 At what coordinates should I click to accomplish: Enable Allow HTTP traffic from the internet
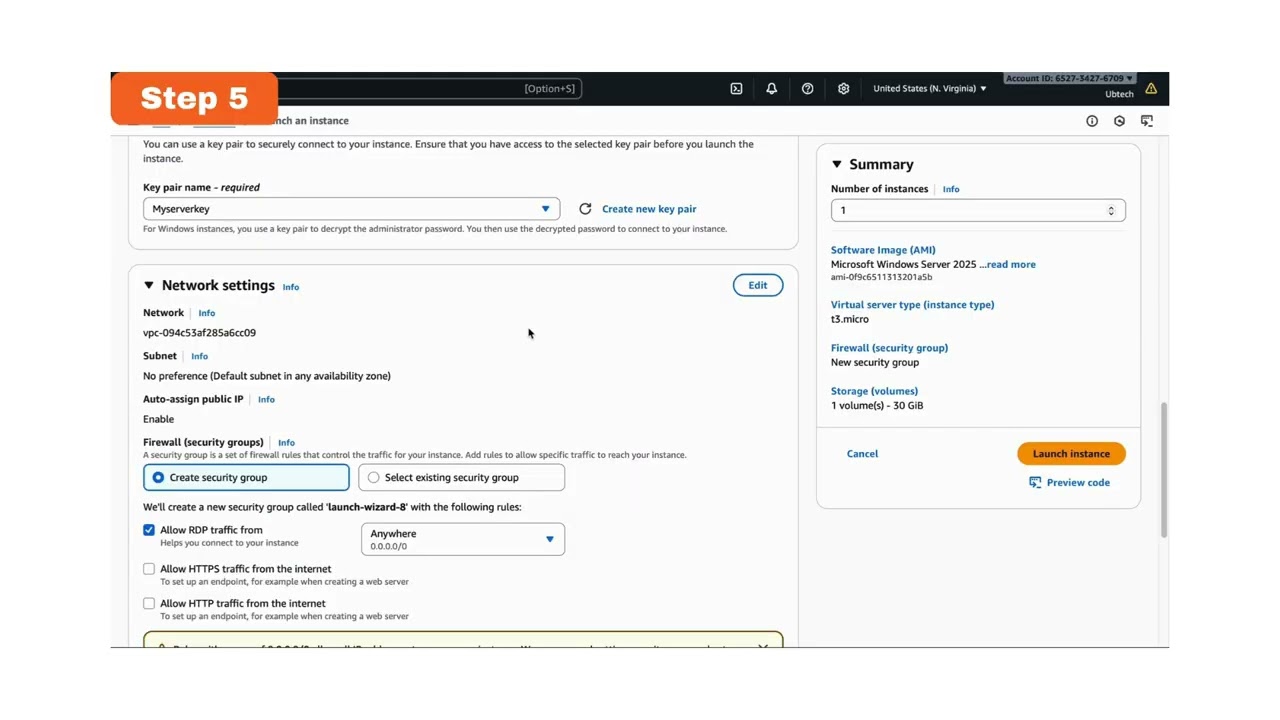pos(149,604)
